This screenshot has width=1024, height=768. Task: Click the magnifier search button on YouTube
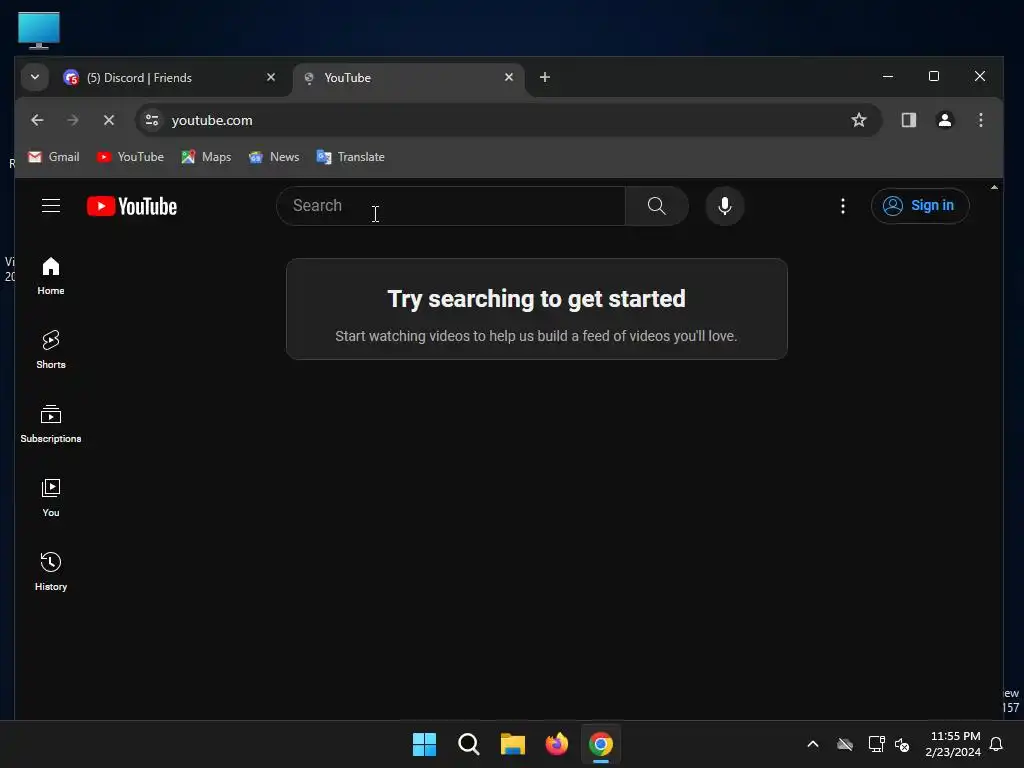pos(656,206)
